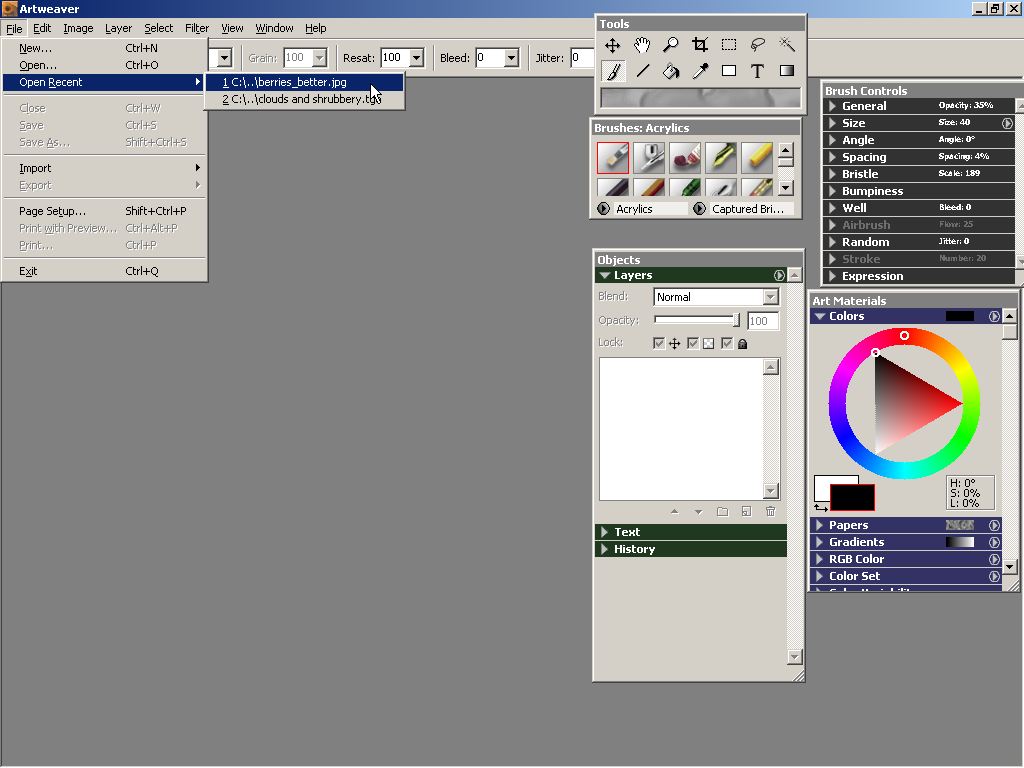Select the Magic Wand tool
The image size is (1024, 768).
point(787,45)
